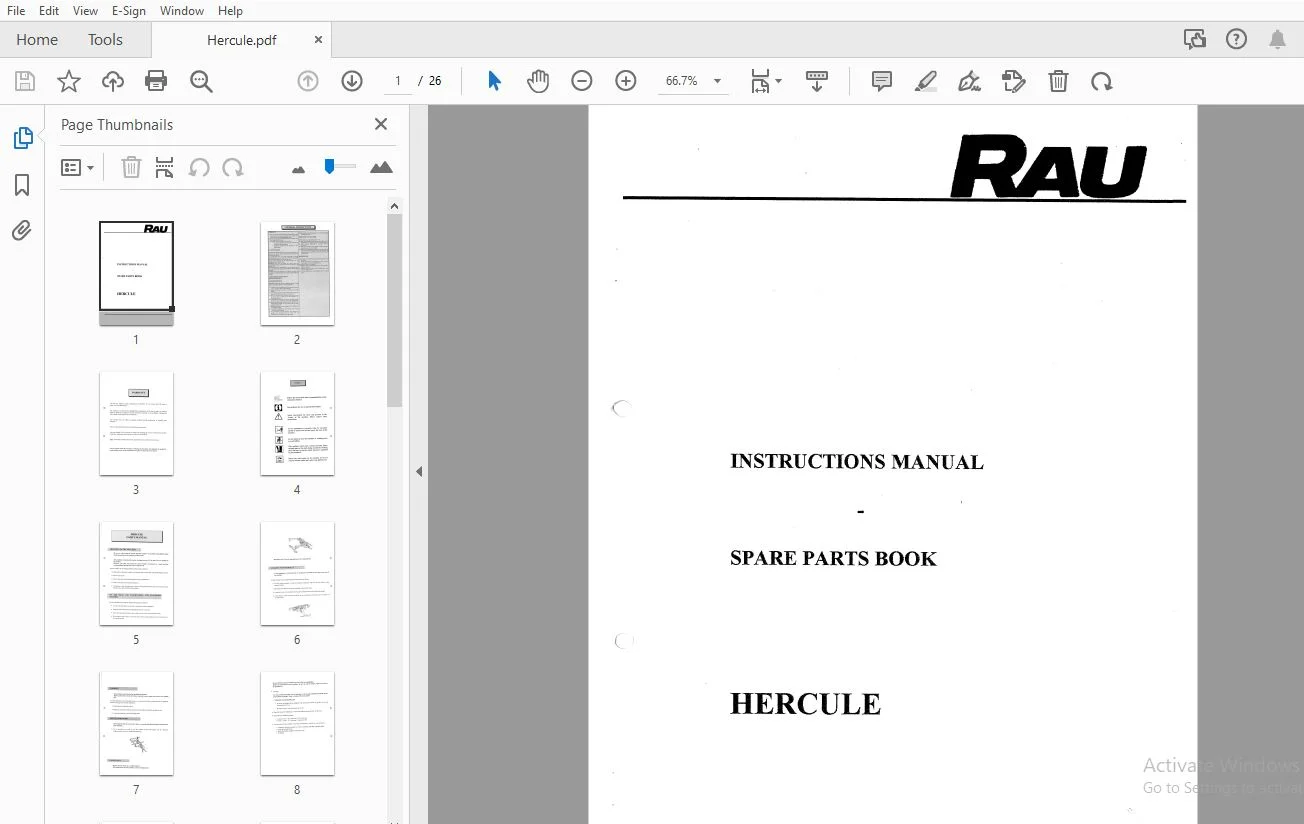This screenshot has width=1304, height=824.
Task: Go to the next page arrow
Action: coord(352,81)
